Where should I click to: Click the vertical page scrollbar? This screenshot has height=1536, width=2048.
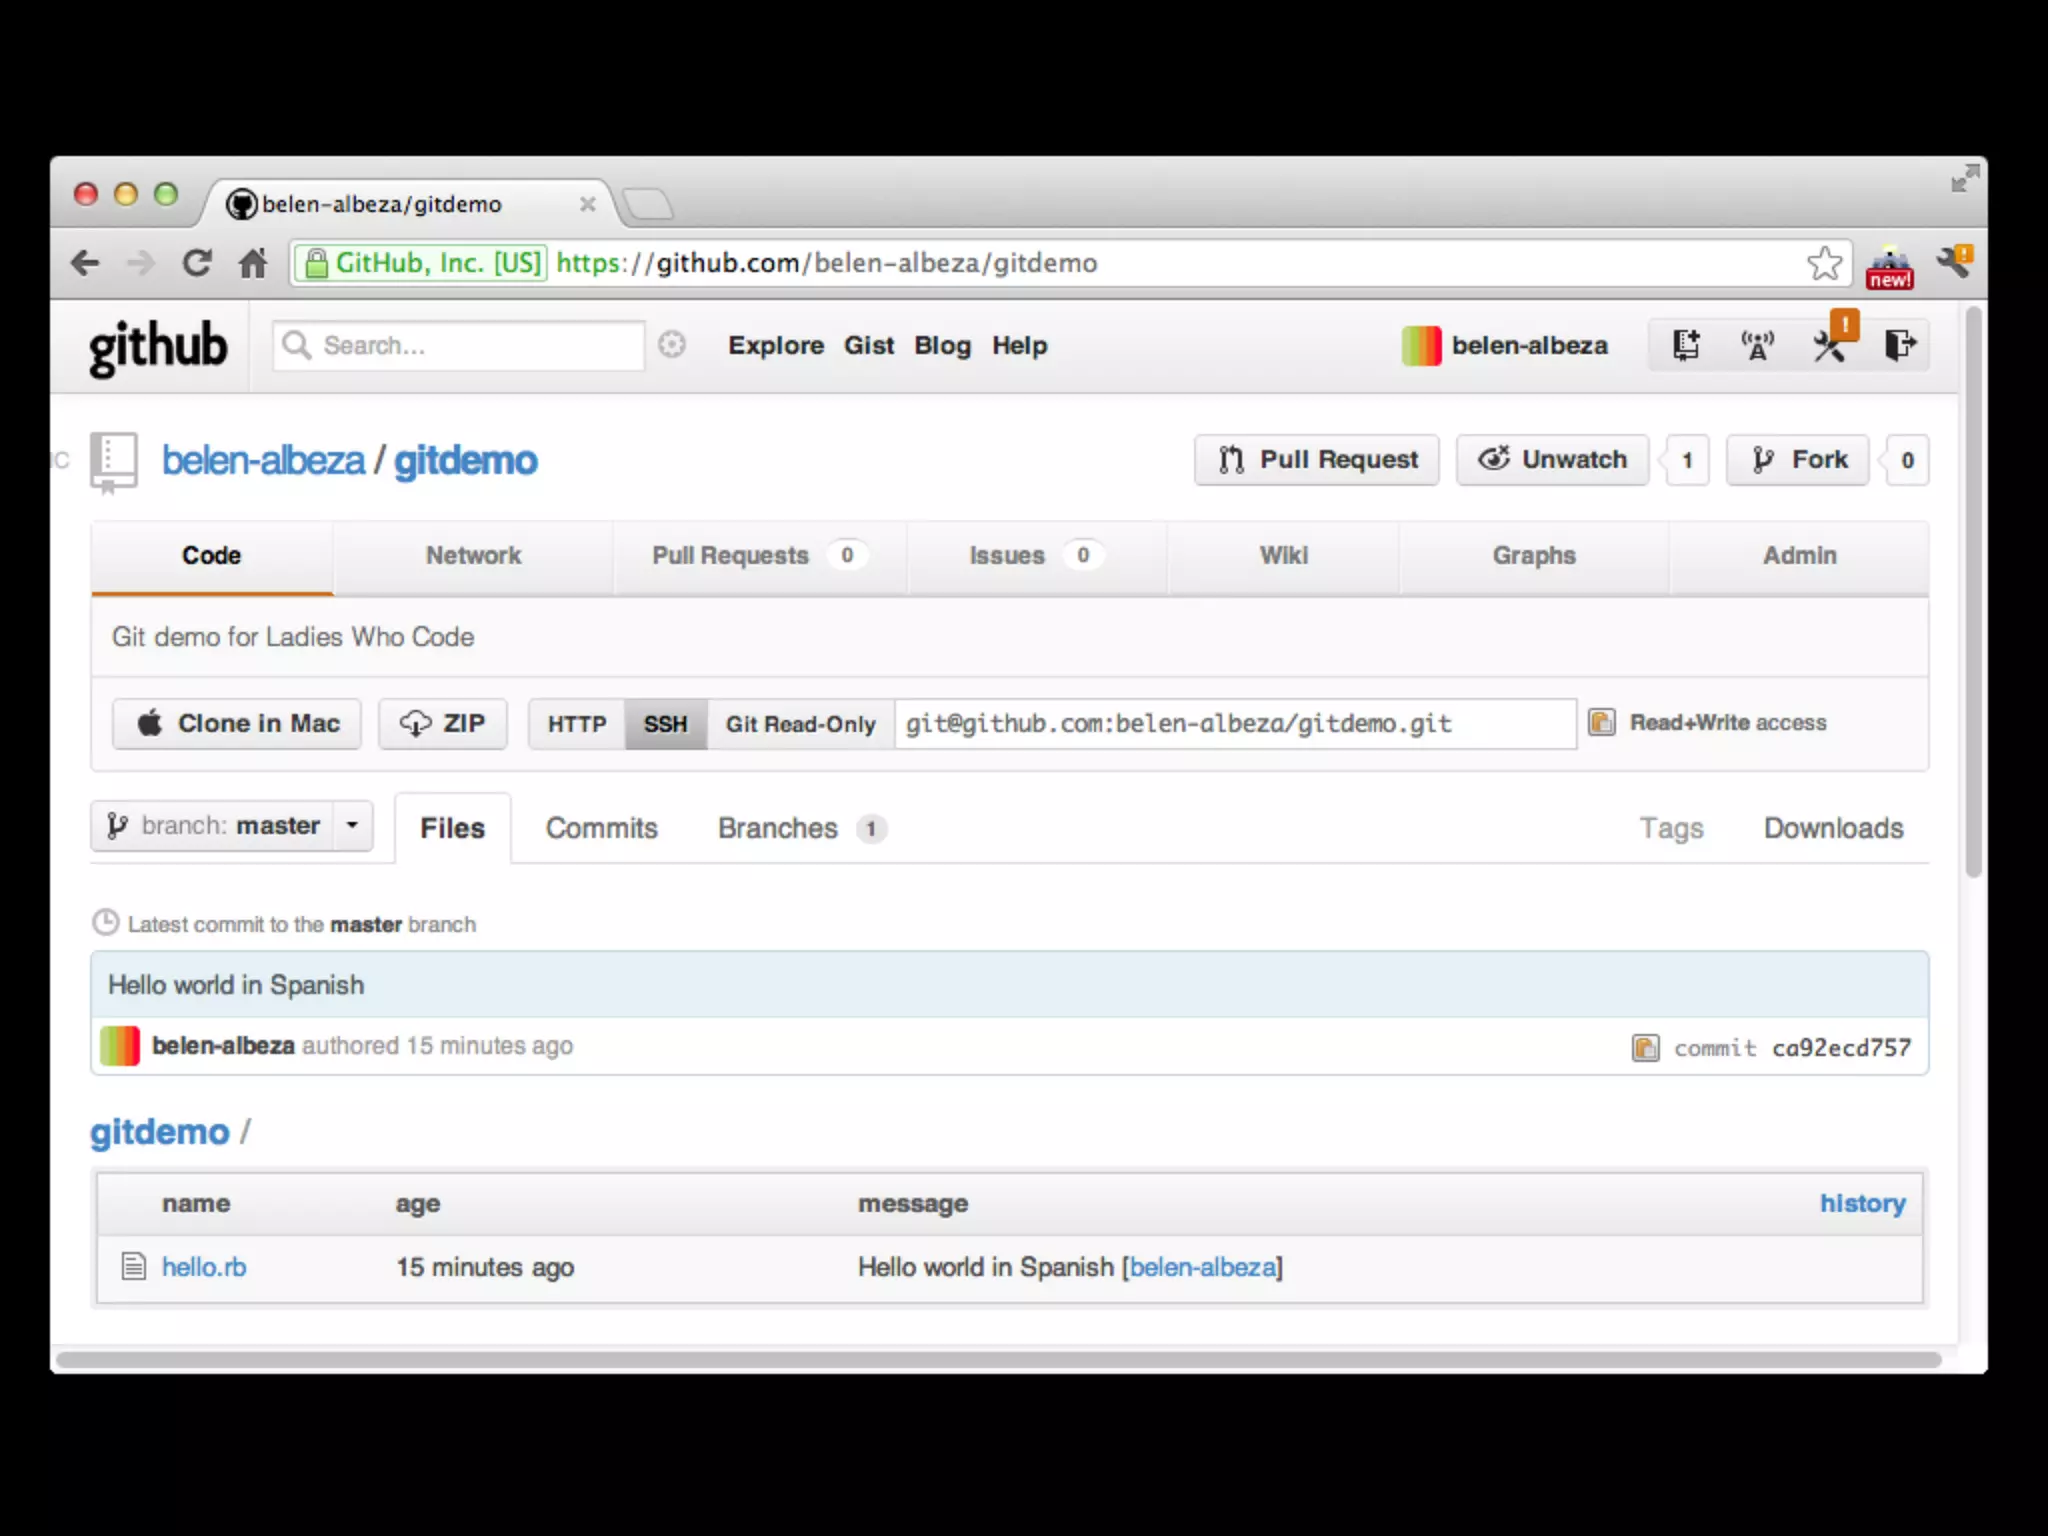click(x=1973, y=592)
